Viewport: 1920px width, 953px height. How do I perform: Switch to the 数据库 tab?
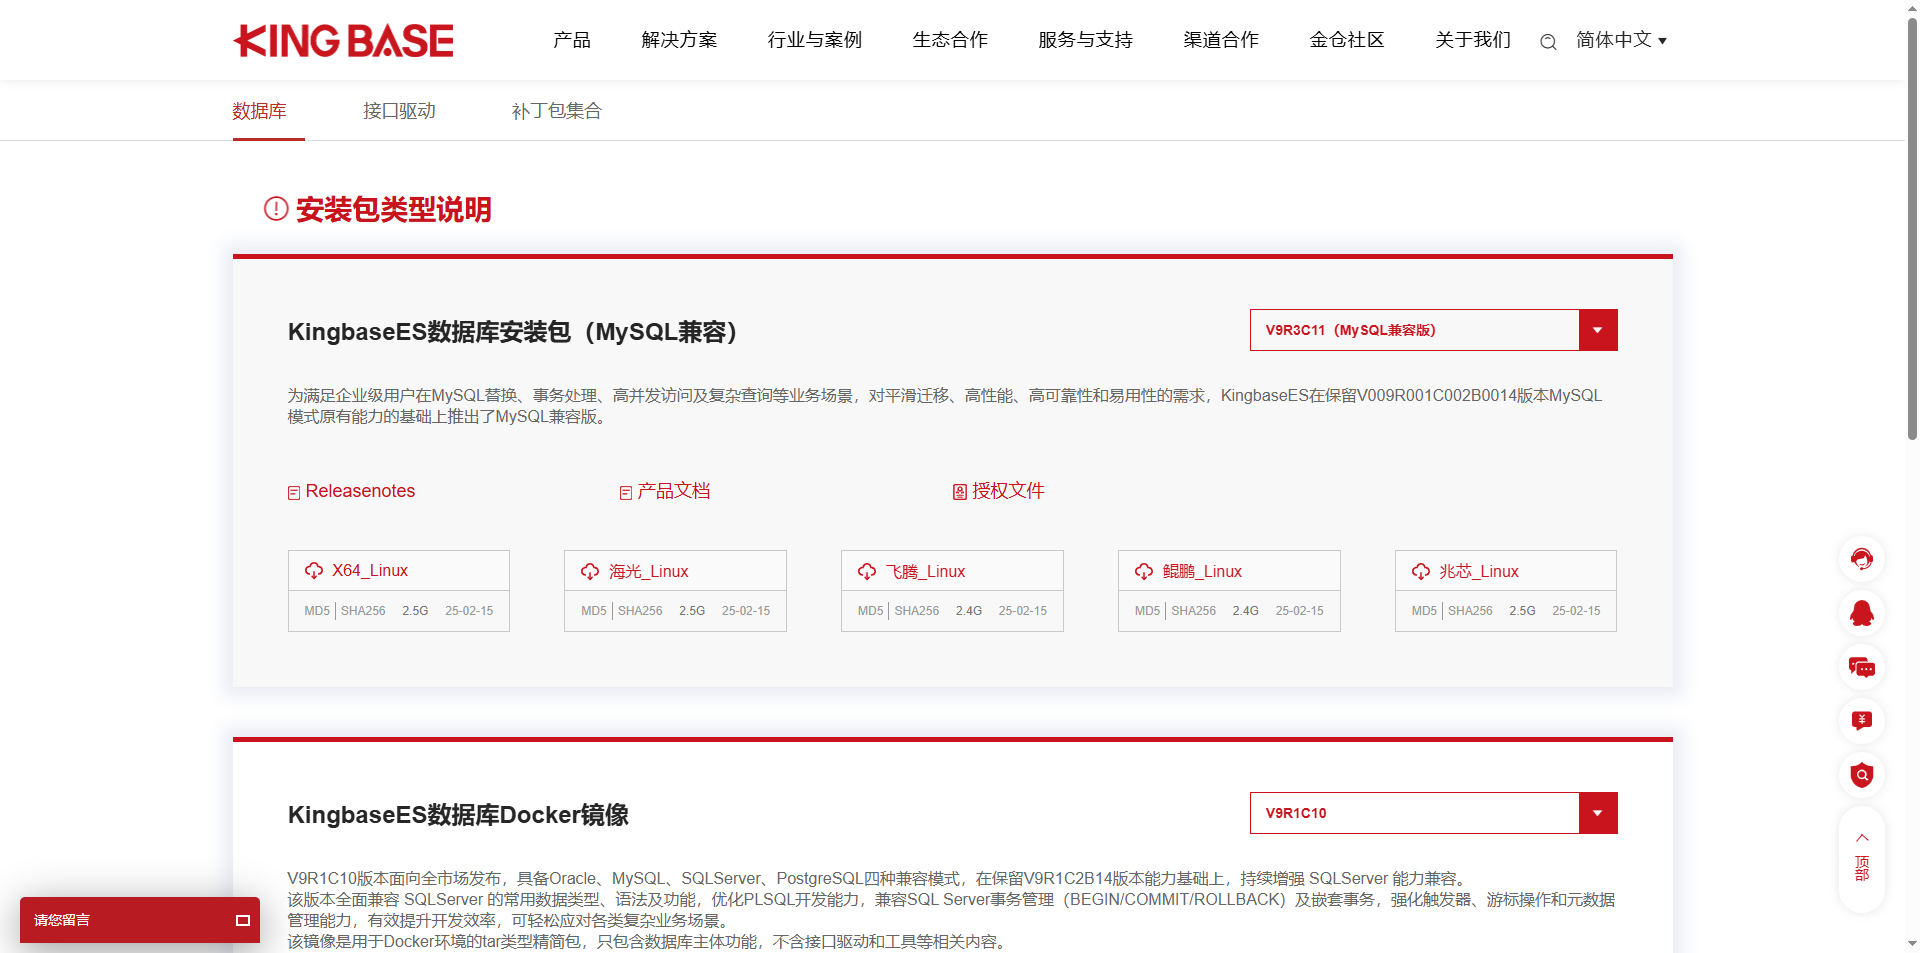[x=260, y=111]
